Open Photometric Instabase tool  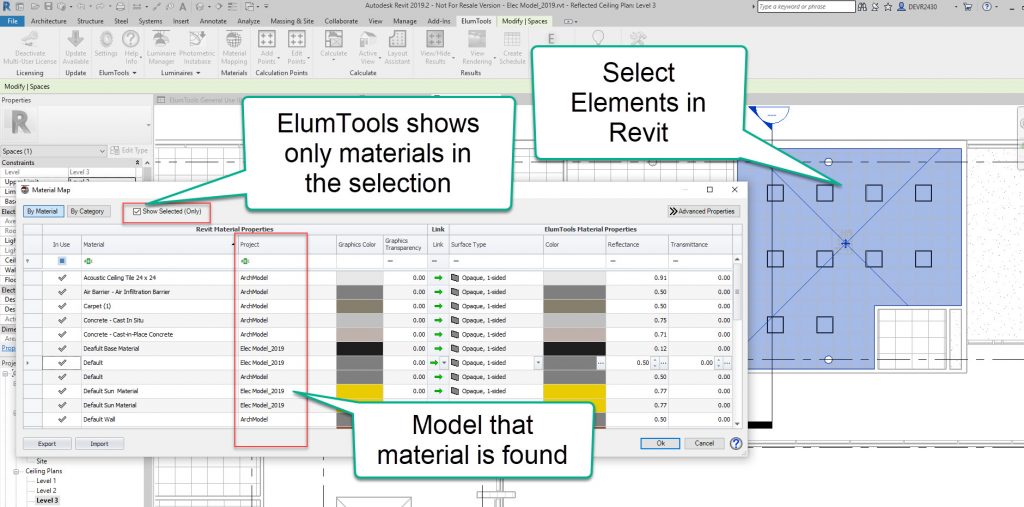197,39
